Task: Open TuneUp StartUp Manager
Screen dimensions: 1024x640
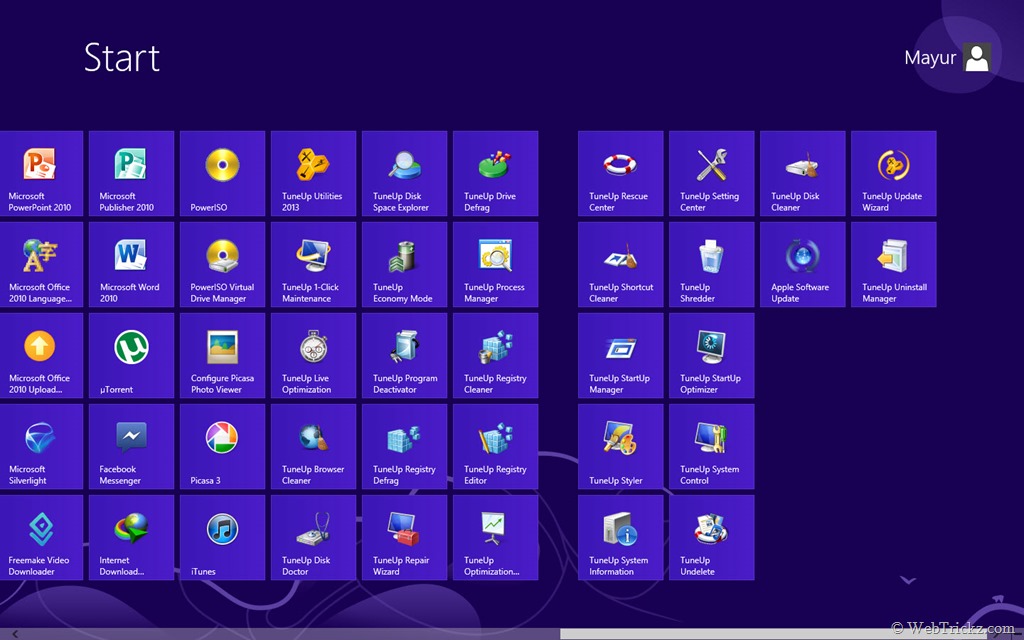Action: pyautogui.click(x=620, y=355)
